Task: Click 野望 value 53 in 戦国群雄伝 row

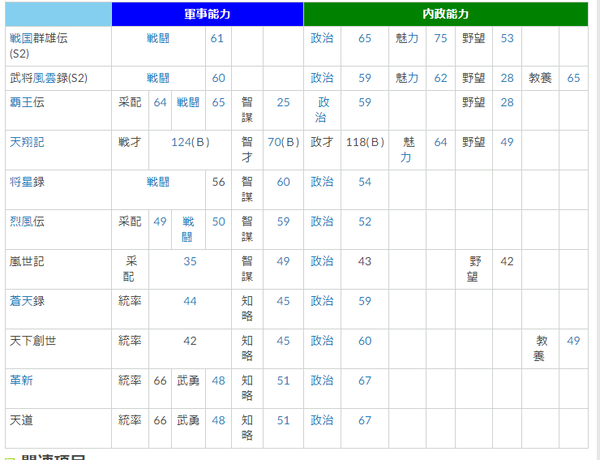Action: point(507,38)
